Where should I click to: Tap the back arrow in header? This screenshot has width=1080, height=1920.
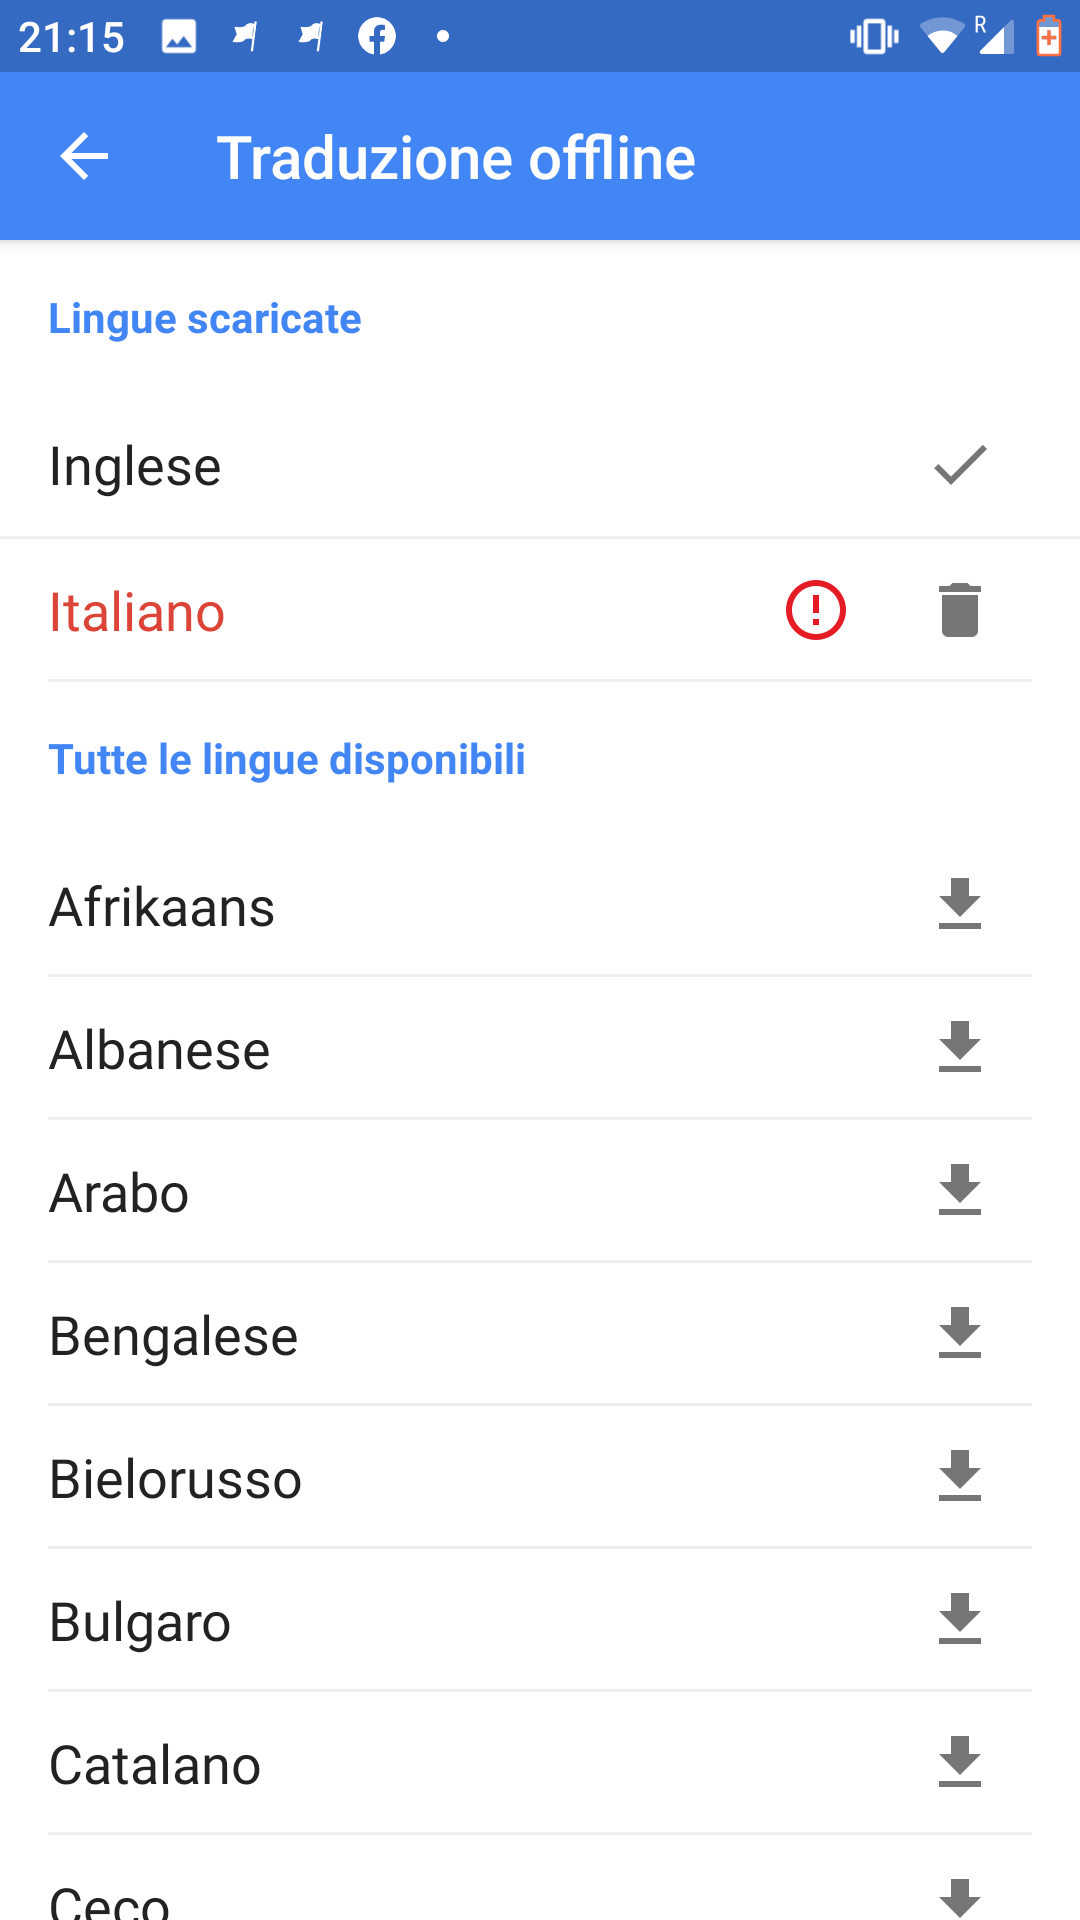84,157
